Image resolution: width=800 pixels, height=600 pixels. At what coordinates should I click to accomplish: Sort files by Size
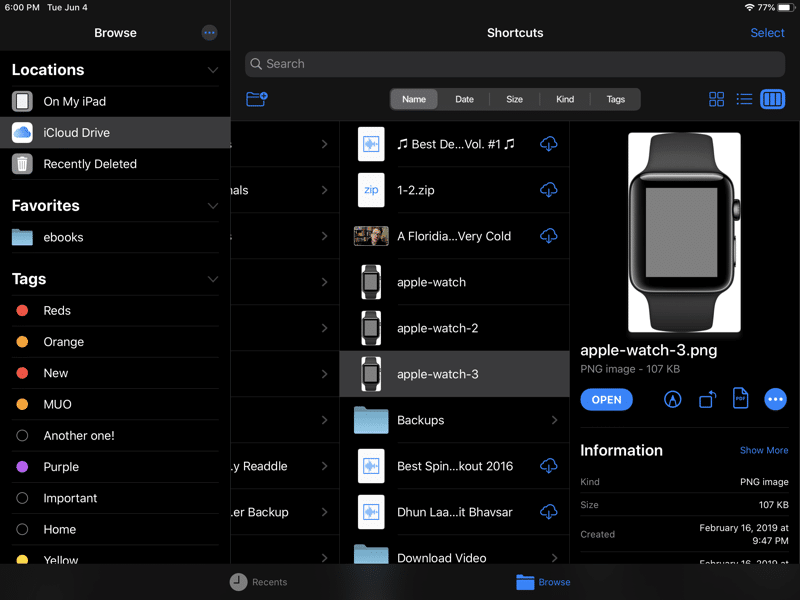point(514,99)
